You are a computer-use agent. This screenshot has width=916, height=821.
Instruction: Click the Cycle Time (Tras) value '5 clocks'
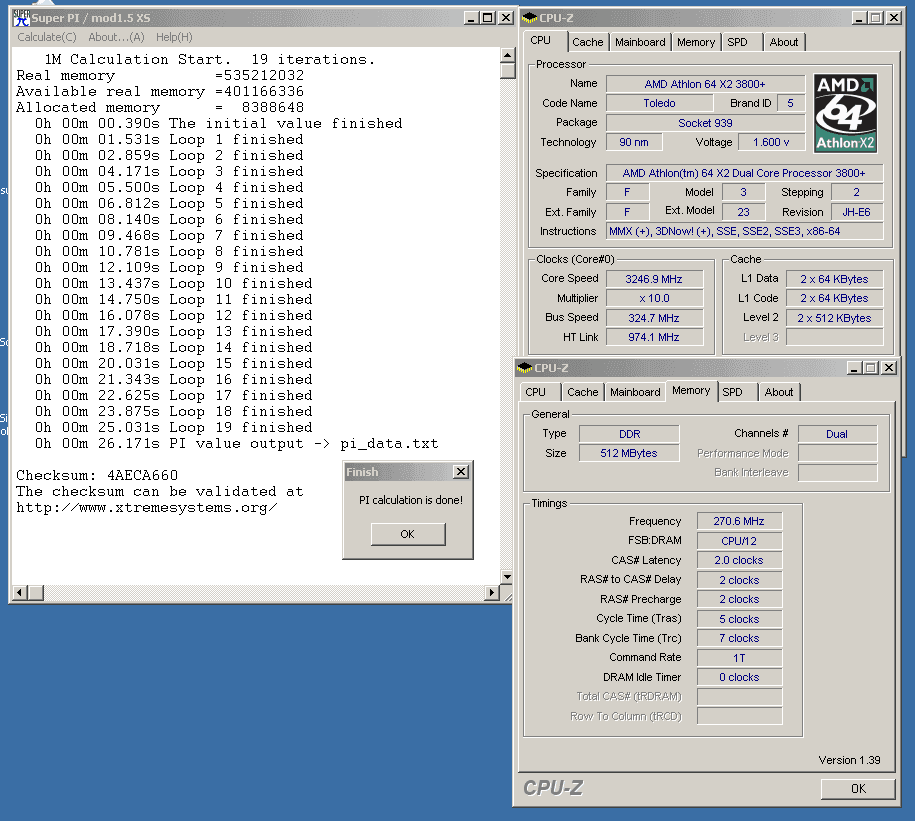739,619
